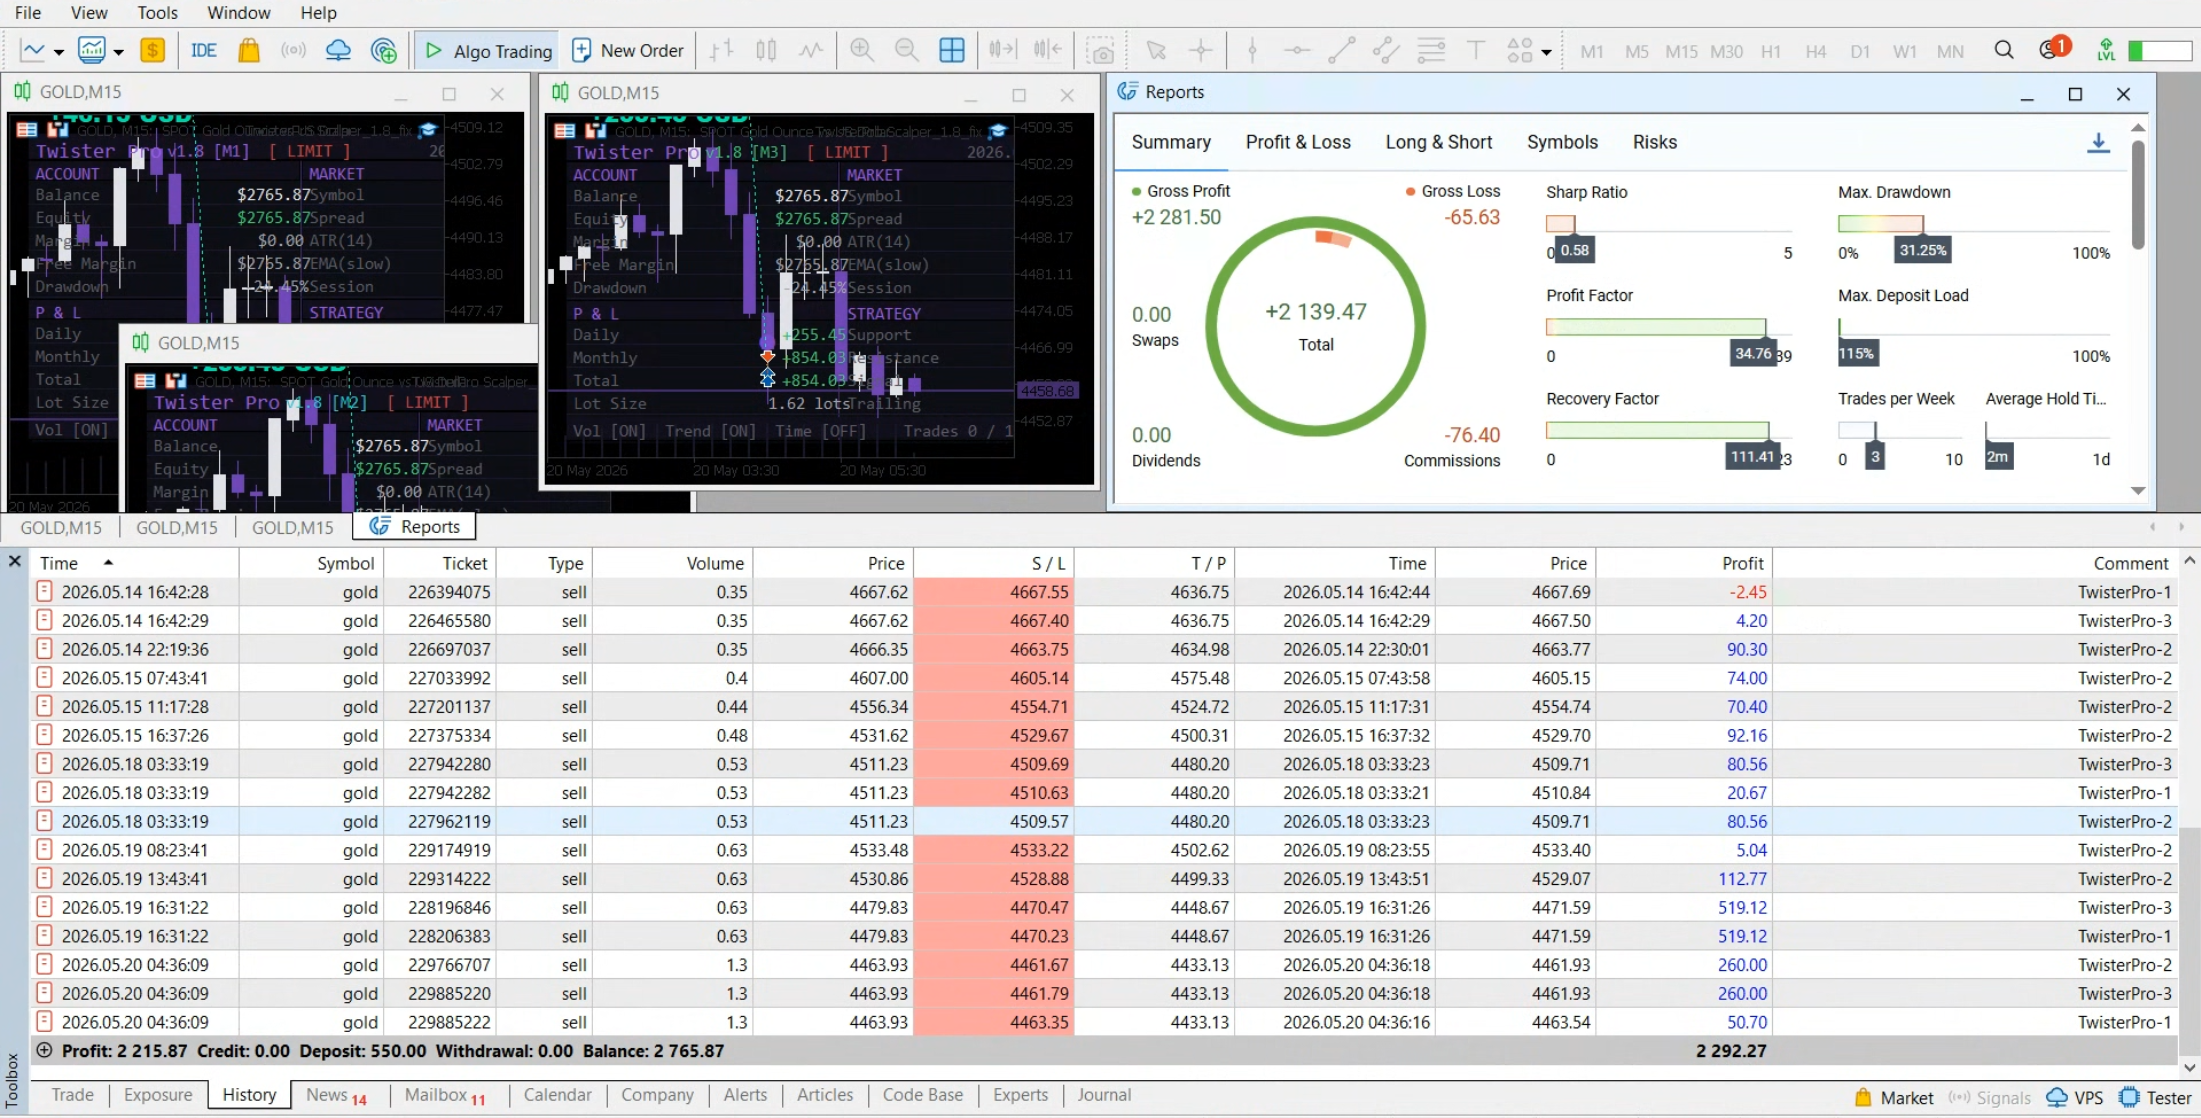Screen dimensions: 2201x1118
Task: Select the arrow cursor tool
Action: tap(1157, 50)
